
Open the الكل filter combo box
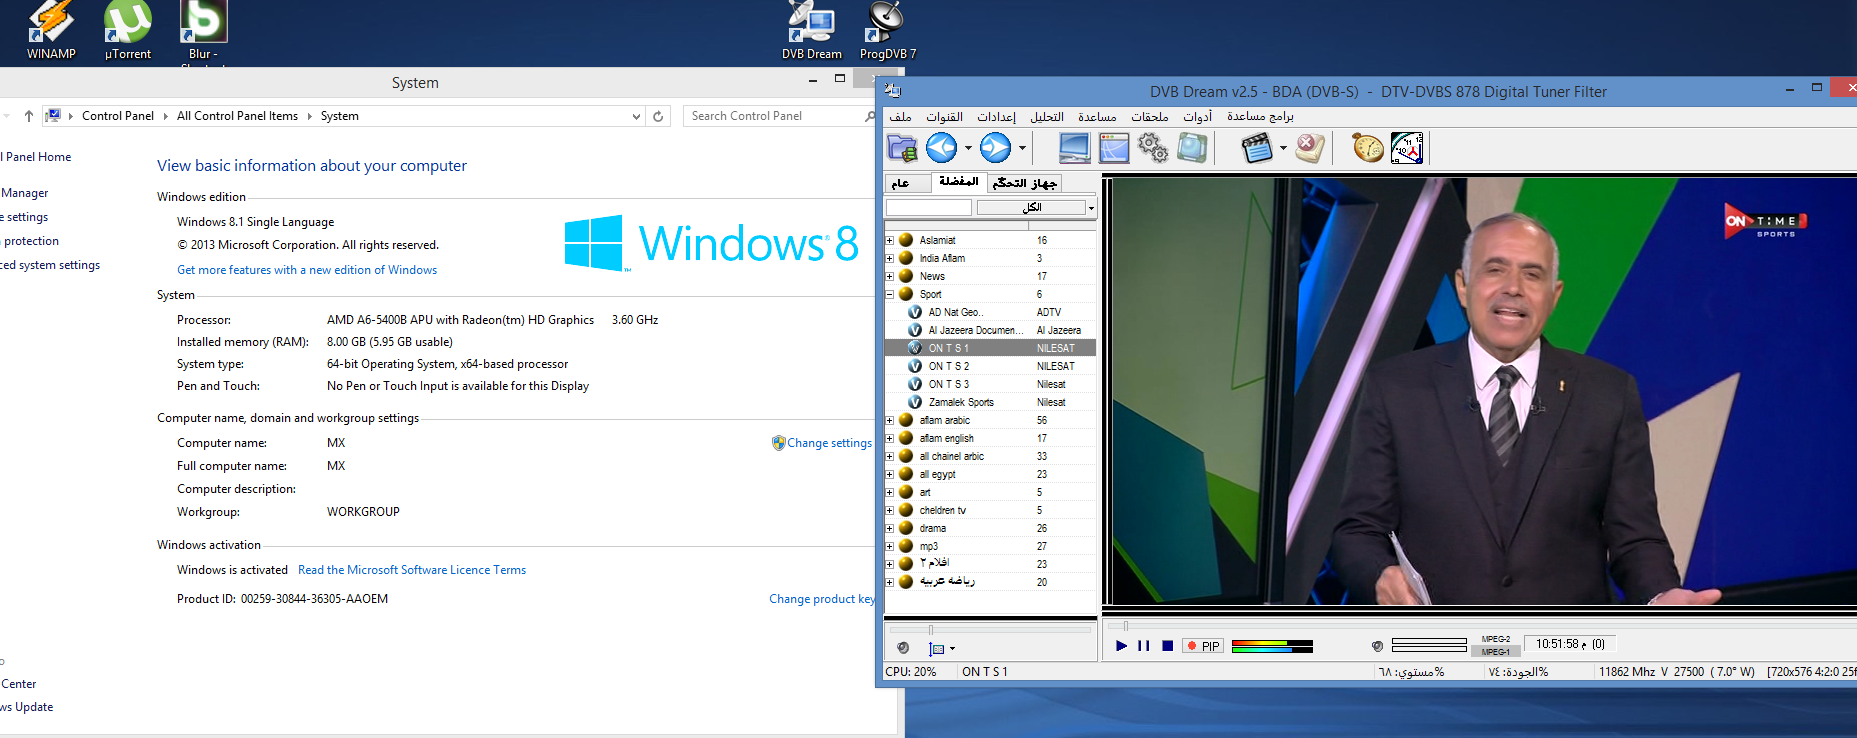click(1036, 208)
